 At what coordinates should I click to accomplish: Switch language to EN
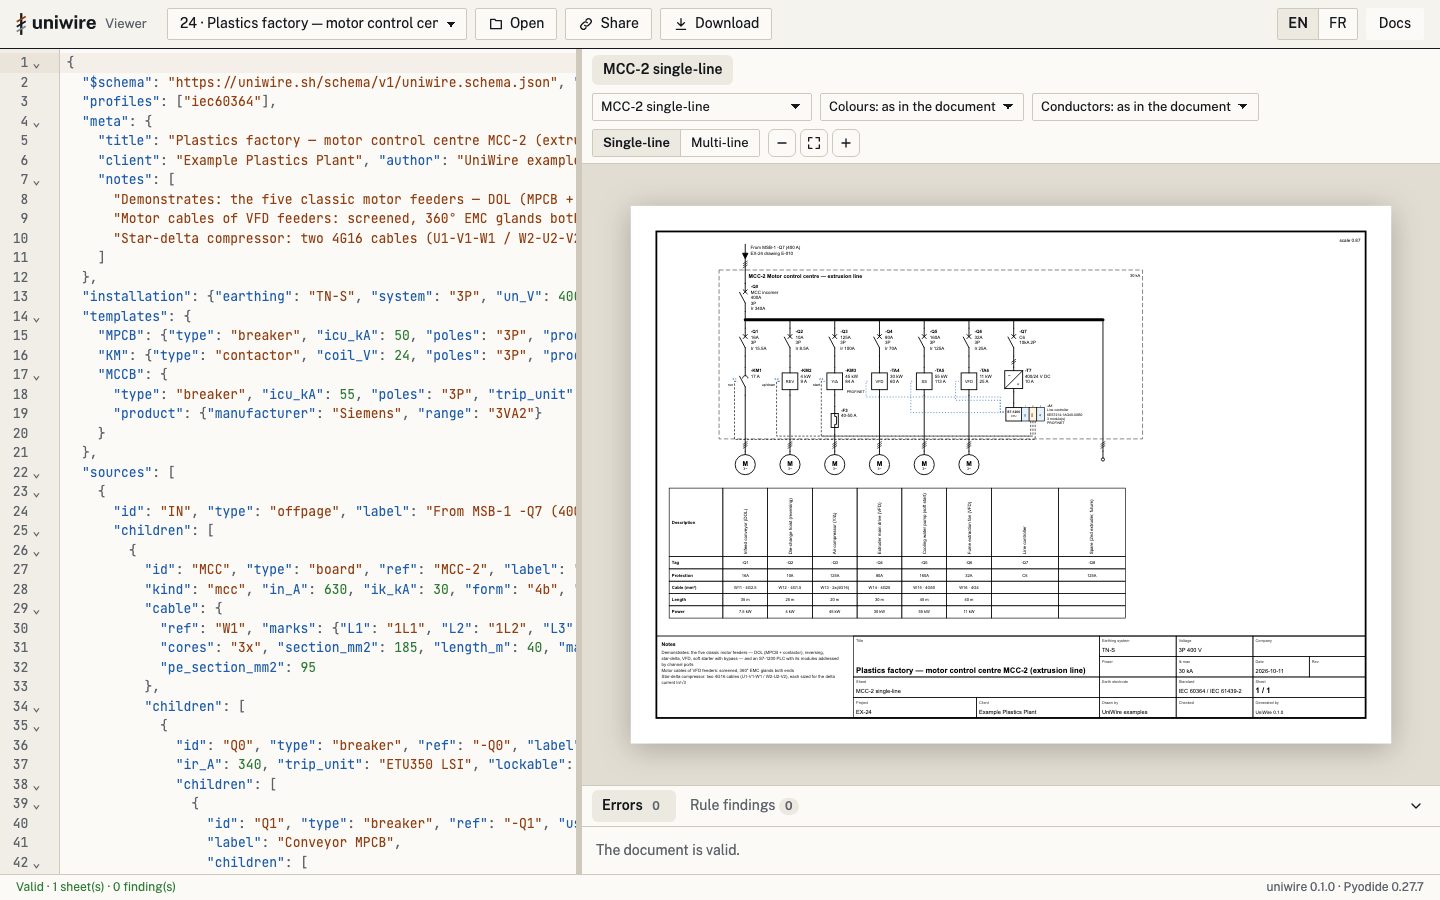click(1298, 23)
